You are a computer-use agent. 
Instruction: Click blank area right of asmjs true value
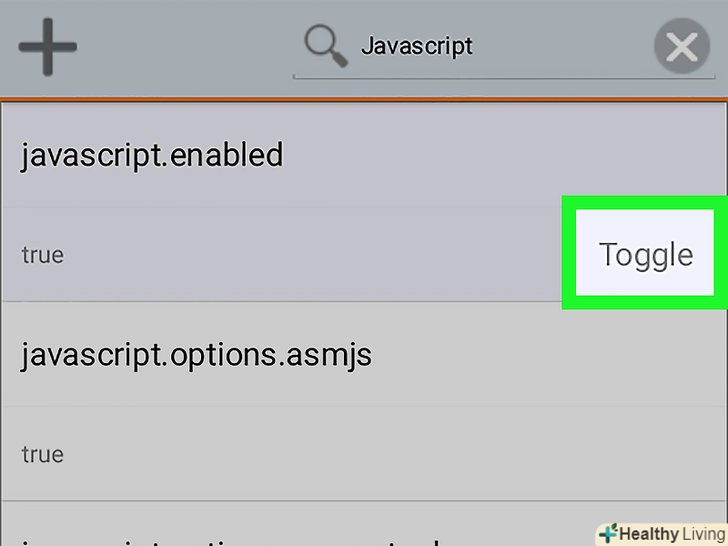tap(400, 454)
